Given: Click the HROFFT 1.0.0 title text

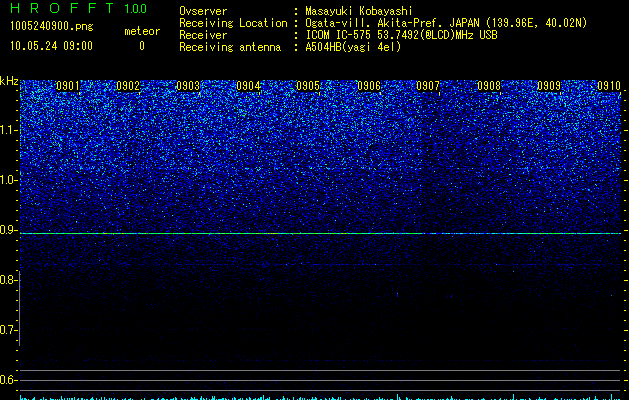Looking at the screenshot, I should pyautogui.click(x=78, y=8).
